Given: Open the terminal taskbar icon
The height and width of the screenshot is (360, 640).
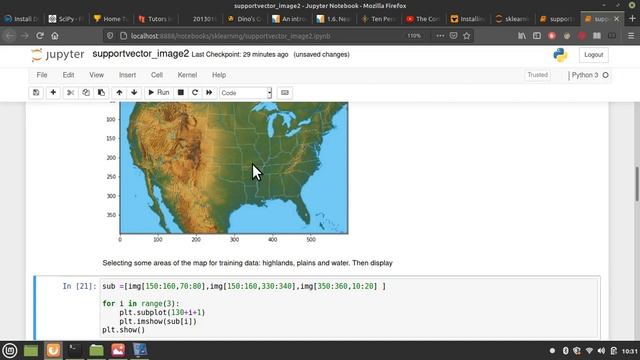Looking at the screenshot, I should [74, 350].
